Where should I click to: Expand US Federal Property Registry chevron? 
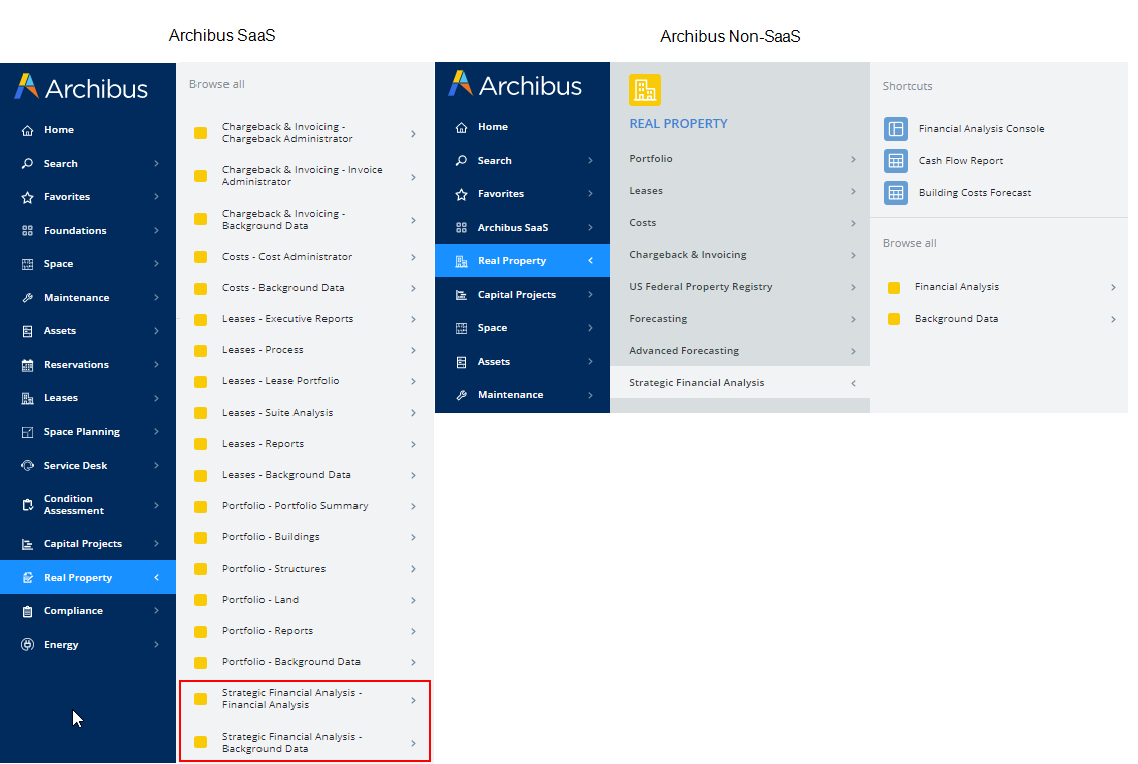[853, 287]
